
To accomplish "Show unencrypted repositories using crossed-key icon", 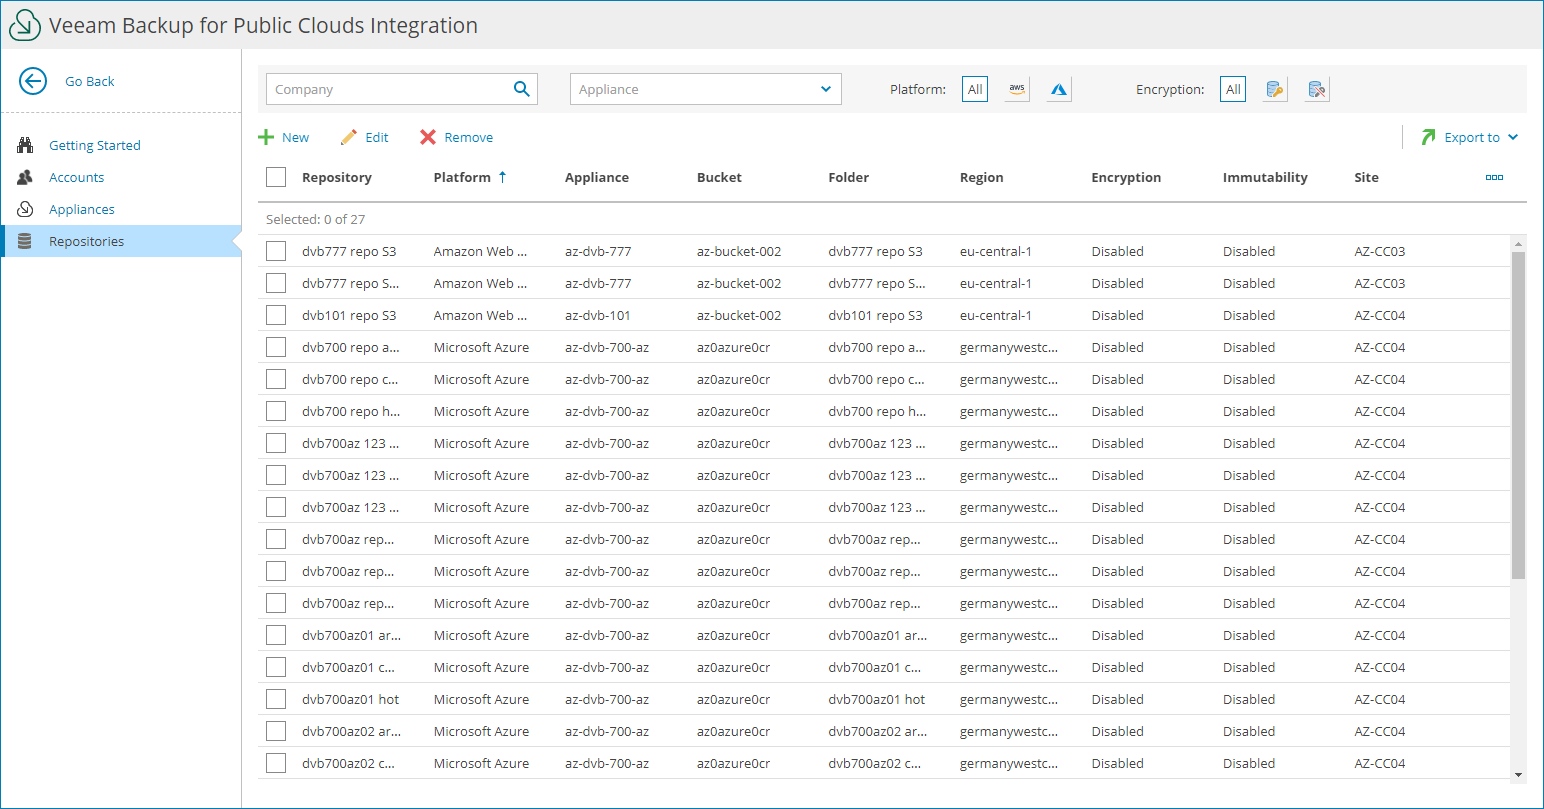I will tap(1316, 88).
